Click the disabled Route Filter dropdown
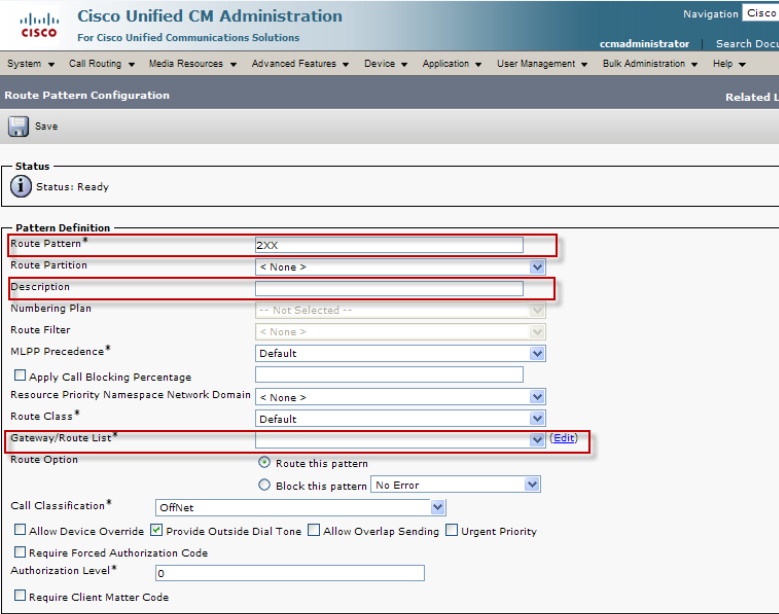The height and width of the screenshot is (614, 779). [400, 331]
